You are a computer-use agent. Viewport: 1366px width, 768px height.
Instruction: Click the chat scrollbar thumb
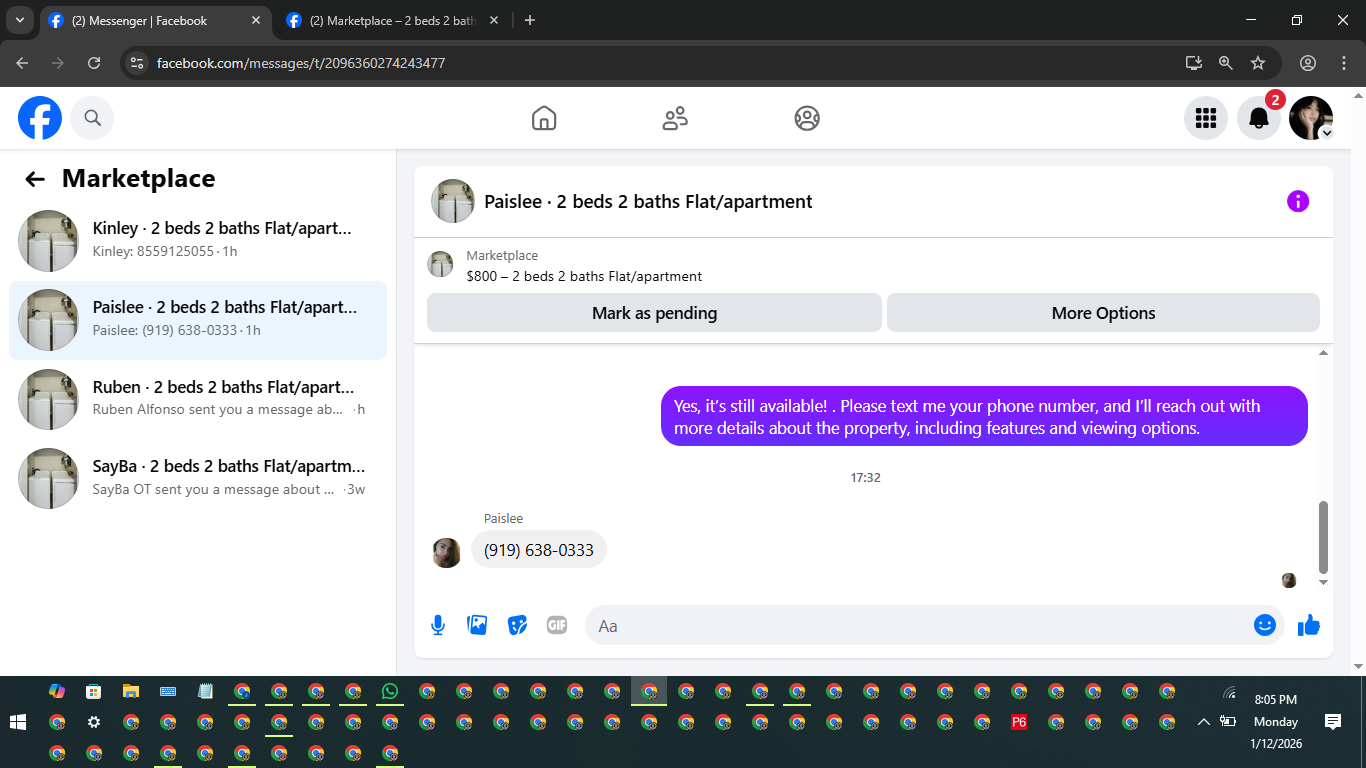1324,536
